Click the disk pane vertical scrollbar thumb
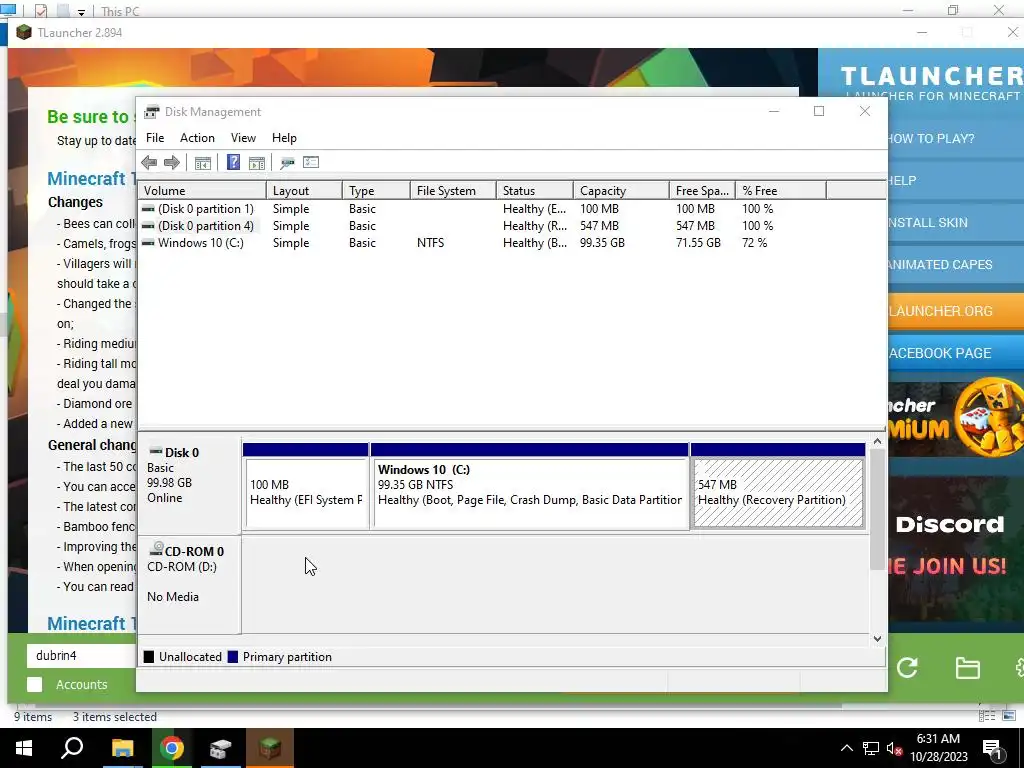This screenshot has height=768, width=1024. 877,509
